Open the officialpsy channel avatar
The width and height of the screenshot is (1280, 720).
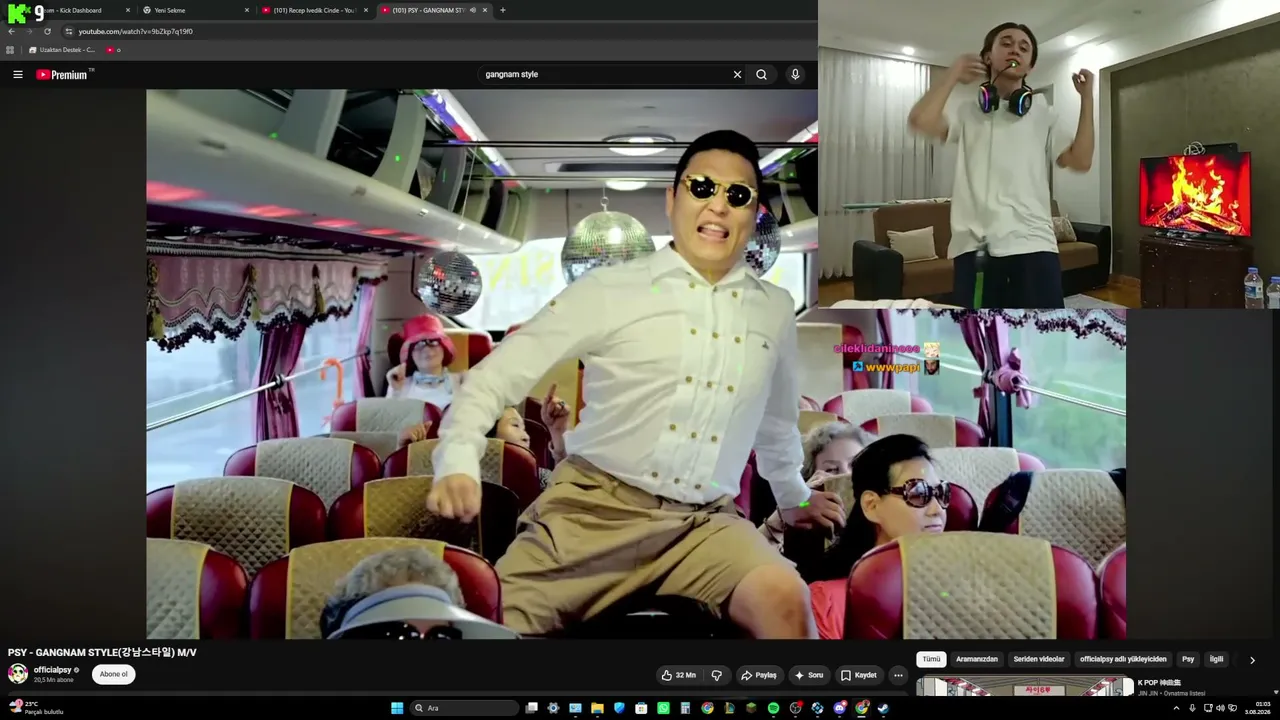coord(18,674)
